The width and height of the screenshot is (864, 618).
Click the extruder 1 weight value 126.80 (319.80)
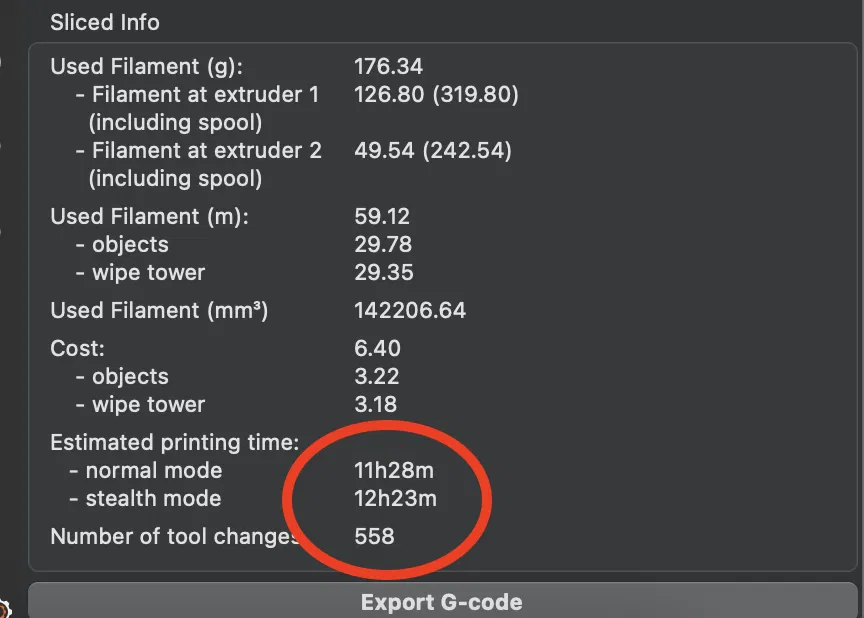click(x=436, y=95)
